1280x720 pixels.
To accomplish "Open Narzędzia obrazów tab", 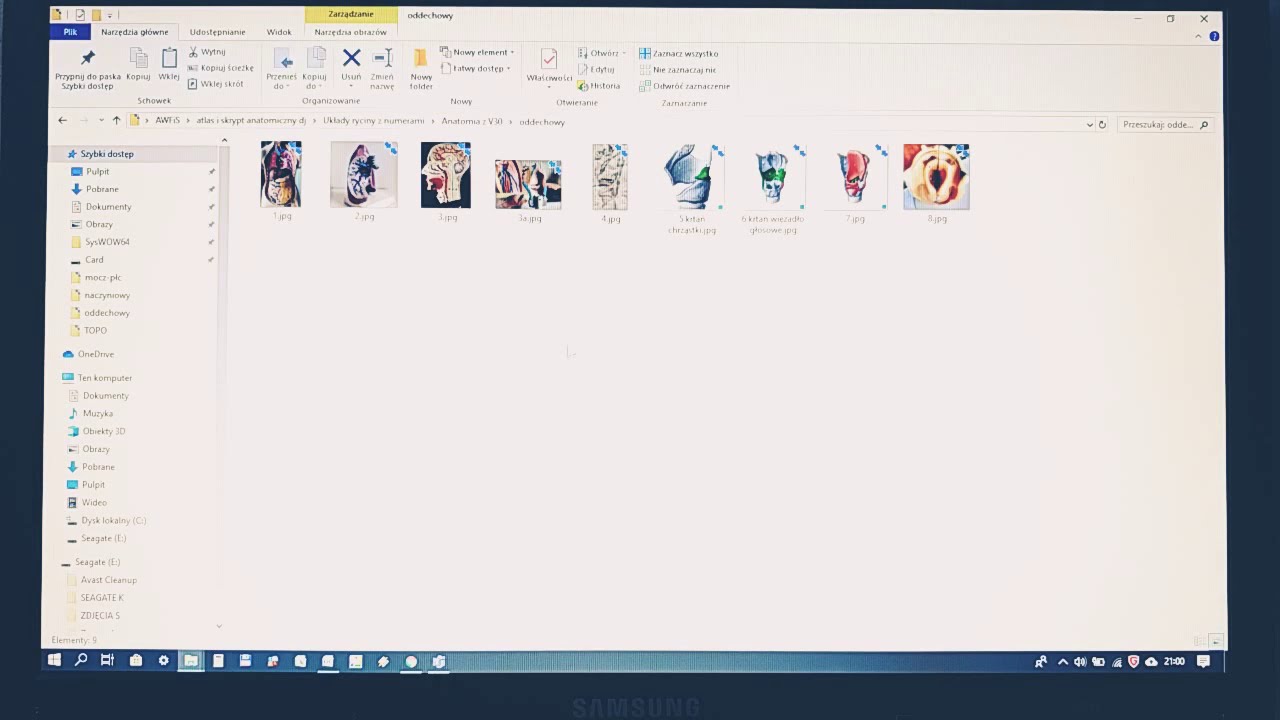I will point(350,32).
